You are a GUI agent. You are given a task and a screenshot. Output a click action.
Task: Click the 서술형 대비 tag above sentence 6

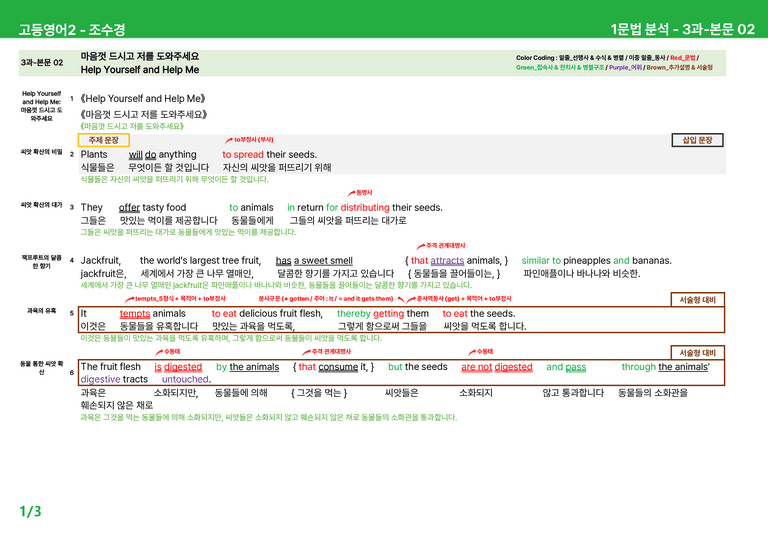coord(697,353)
